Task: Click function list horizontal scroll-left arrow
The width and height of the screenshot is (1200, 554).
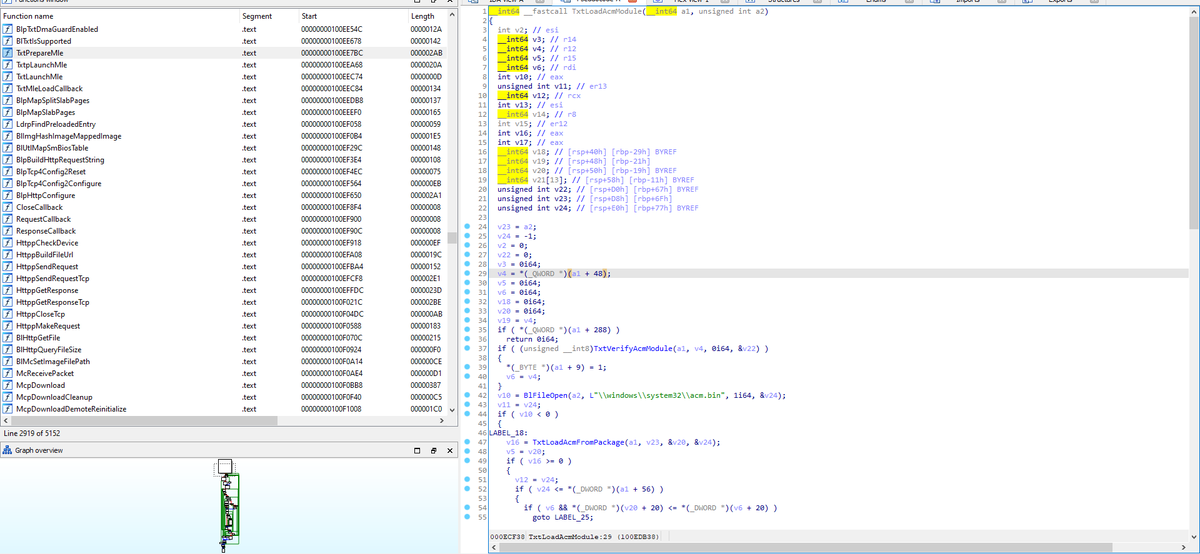Action: coord(6,421)
